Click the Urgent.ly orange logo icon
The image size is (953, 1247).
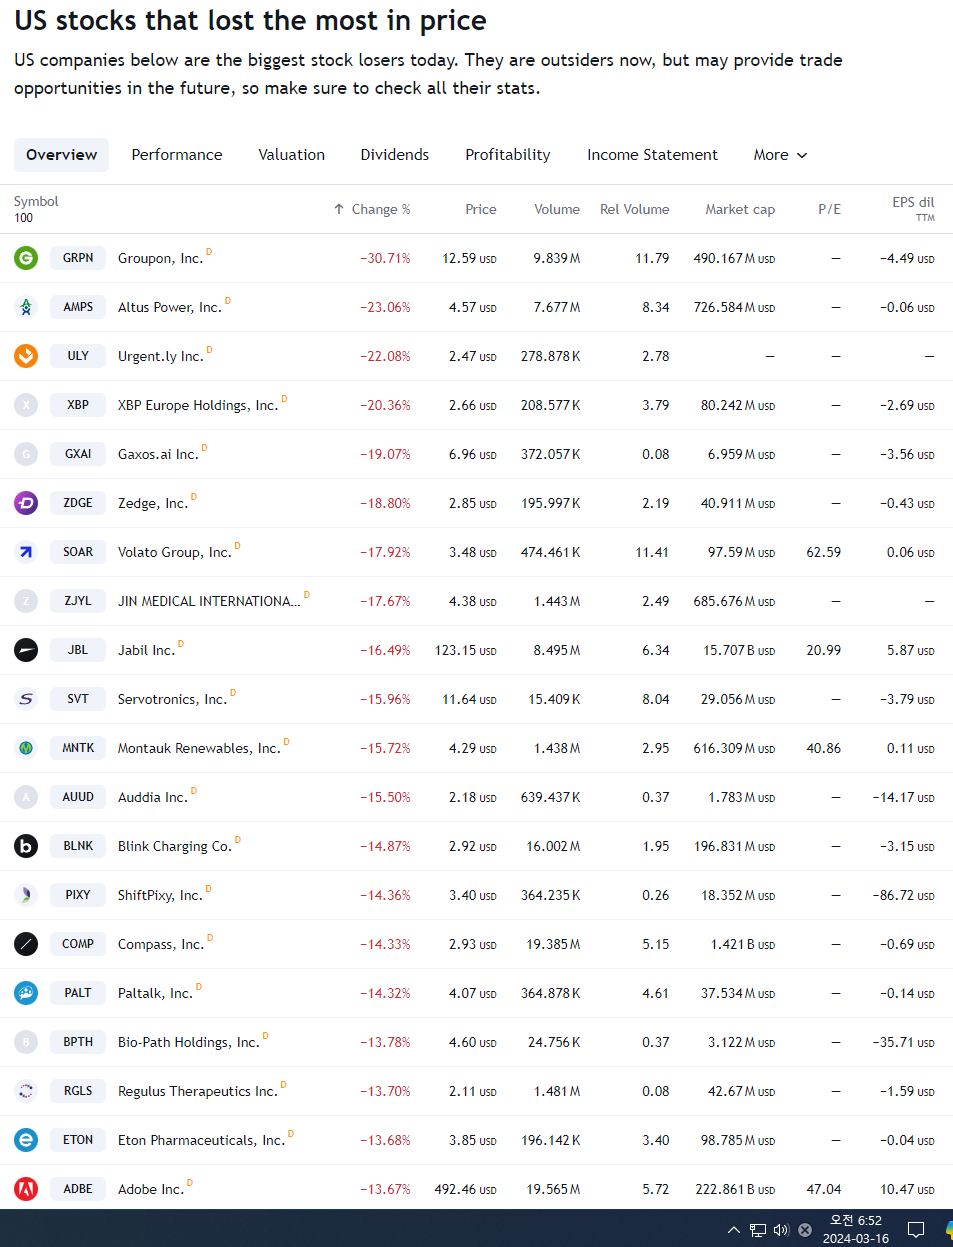coord(26,356)
